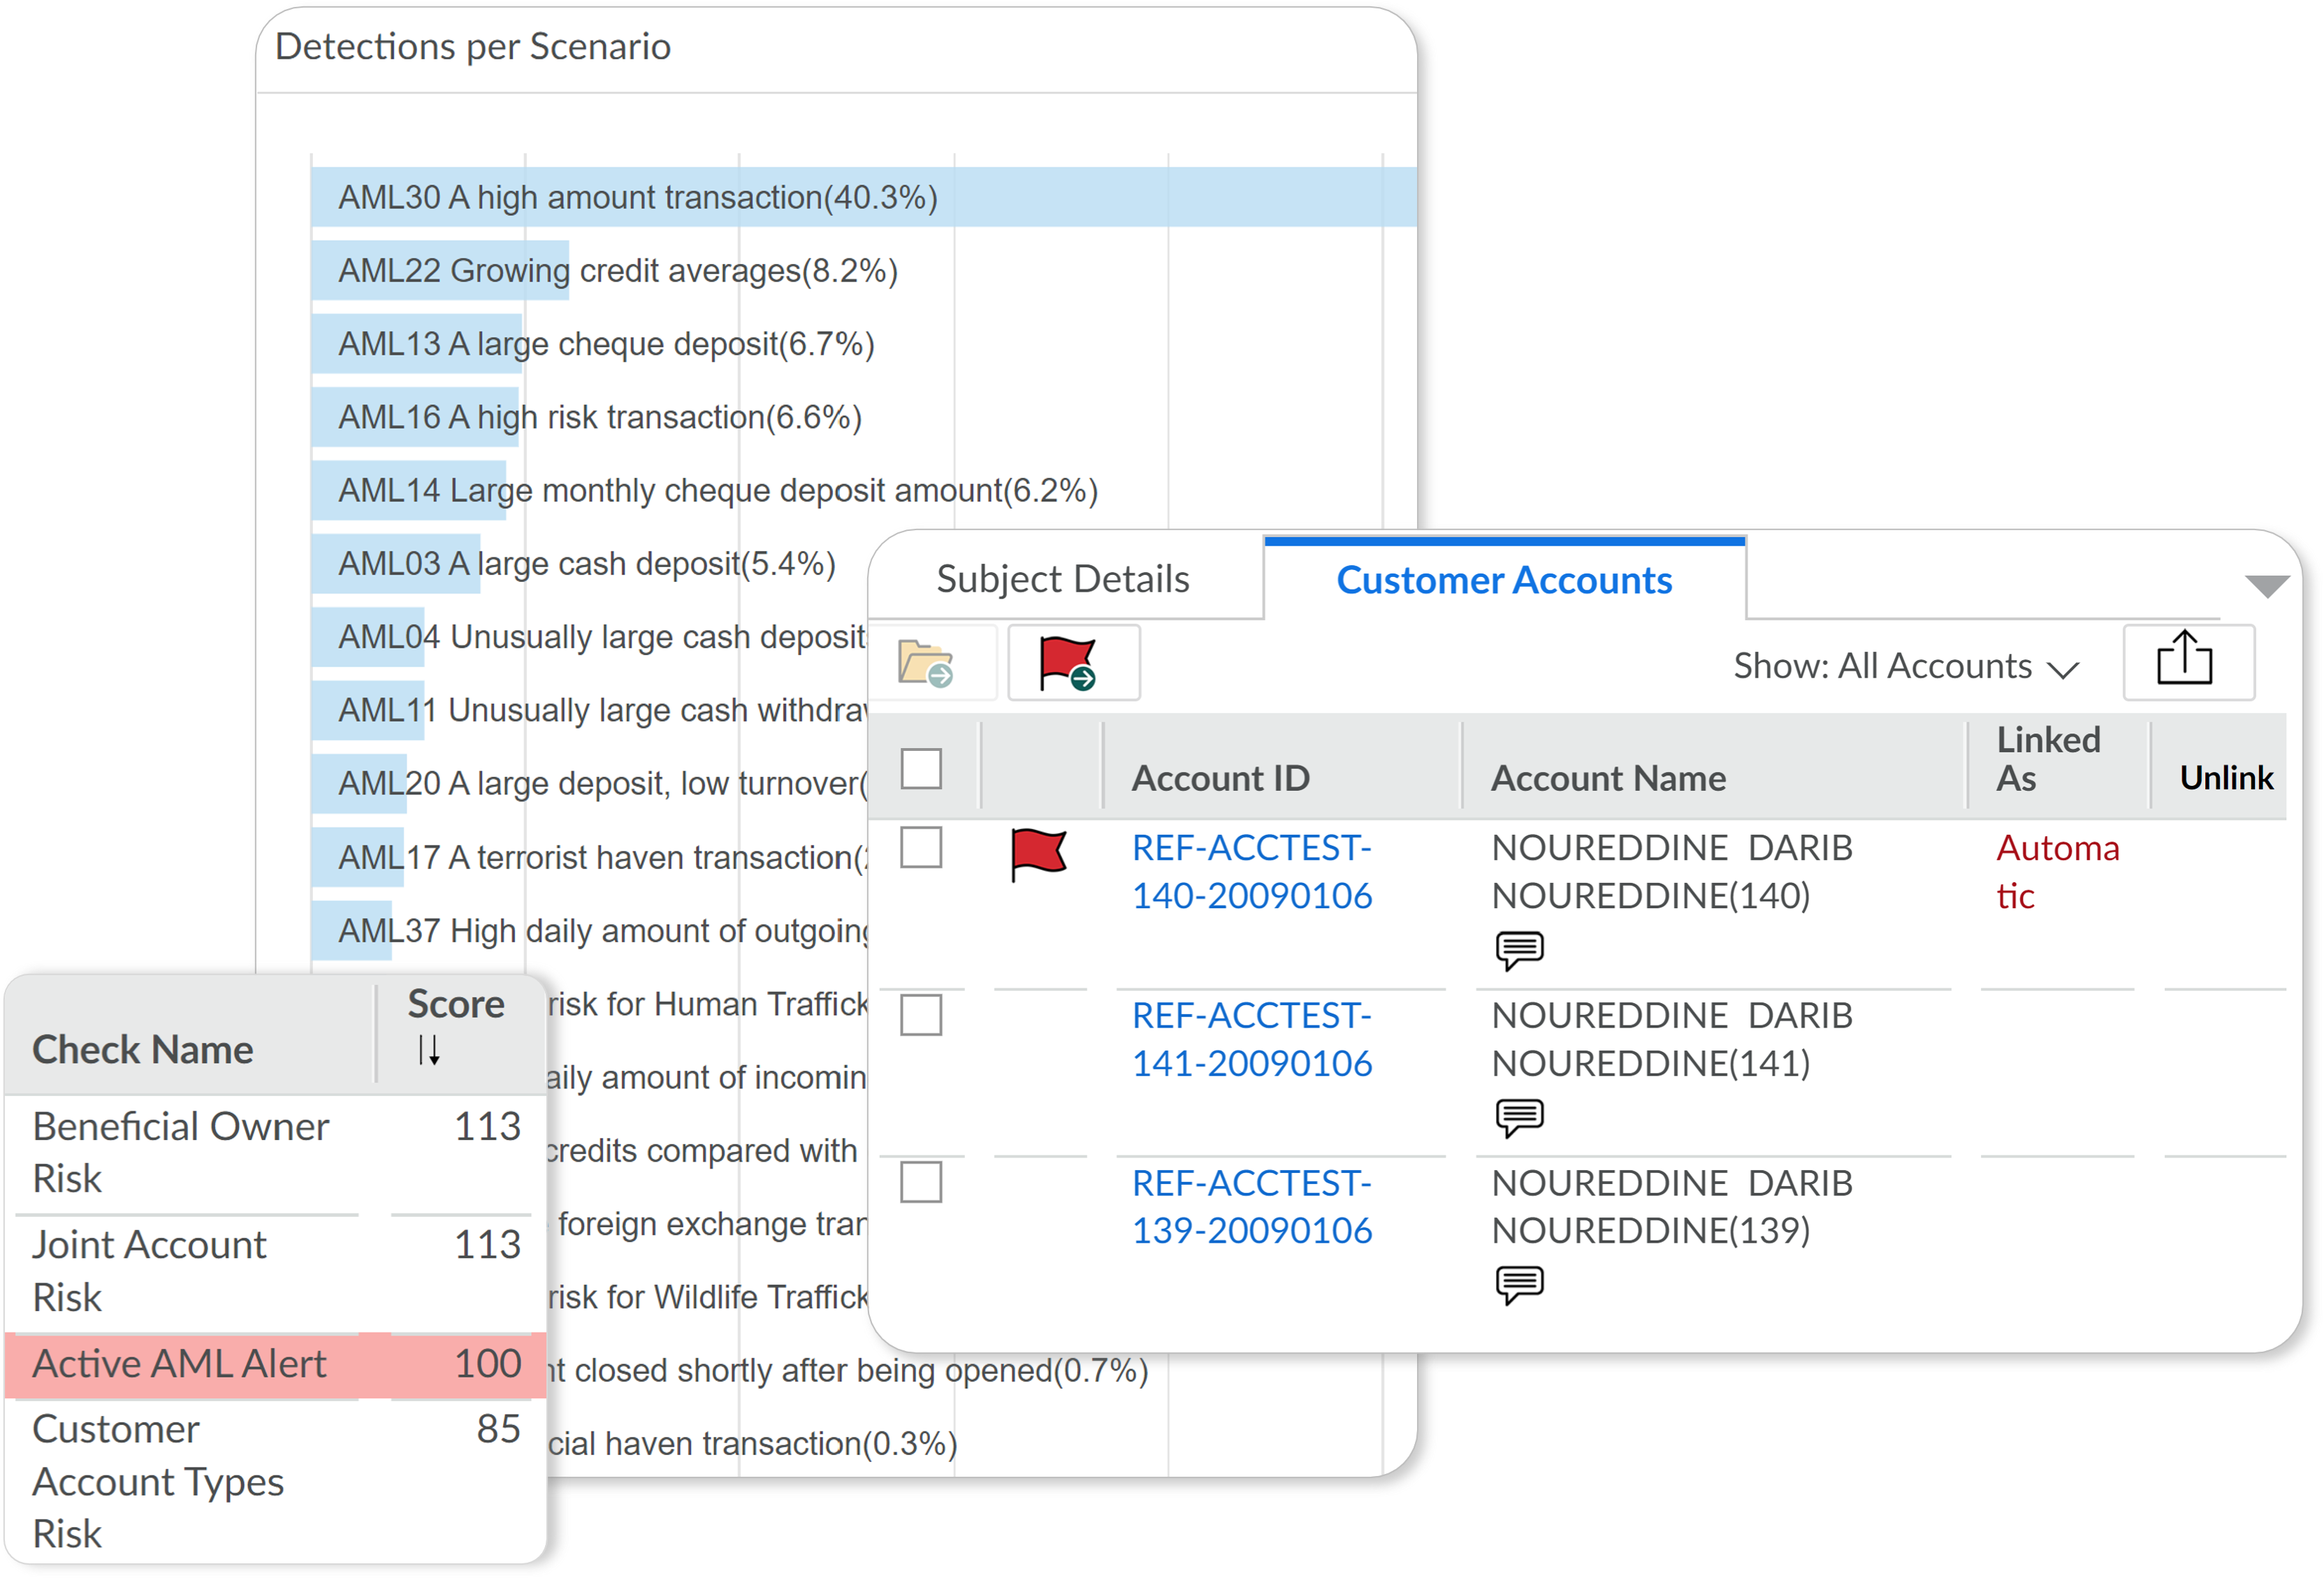2324x1578 pixels.
Task: Switch to the Subject Details tab
Action: click(x=1063, y=580)
